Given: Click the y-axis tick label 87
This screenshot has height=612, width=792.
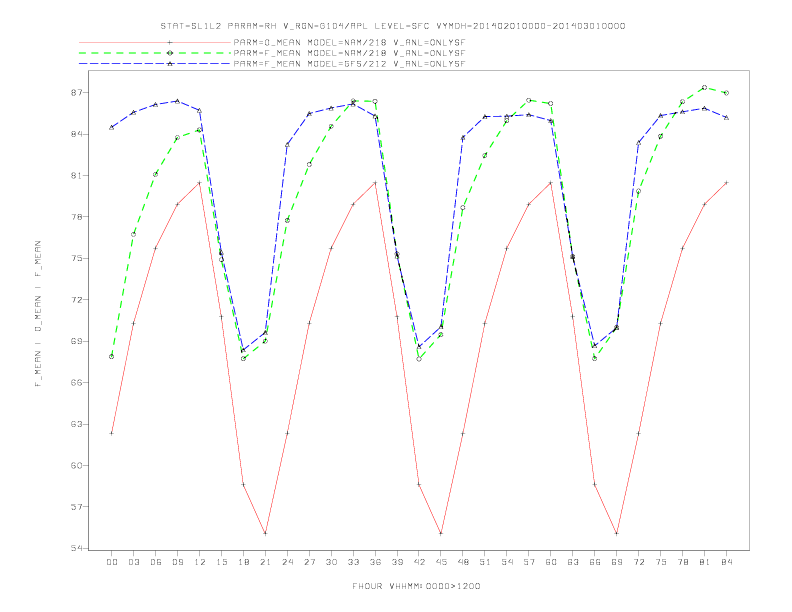Looking at the screenshot, I should [x=77, y=93].
